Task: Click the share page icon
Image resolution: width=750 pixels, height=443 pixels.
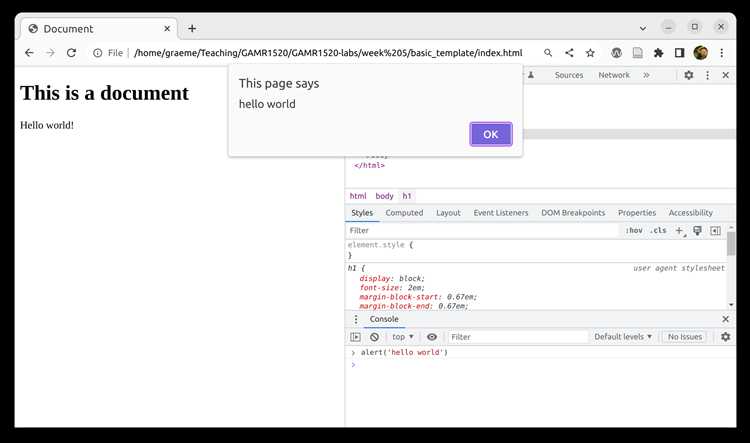Action: [569, 53]
